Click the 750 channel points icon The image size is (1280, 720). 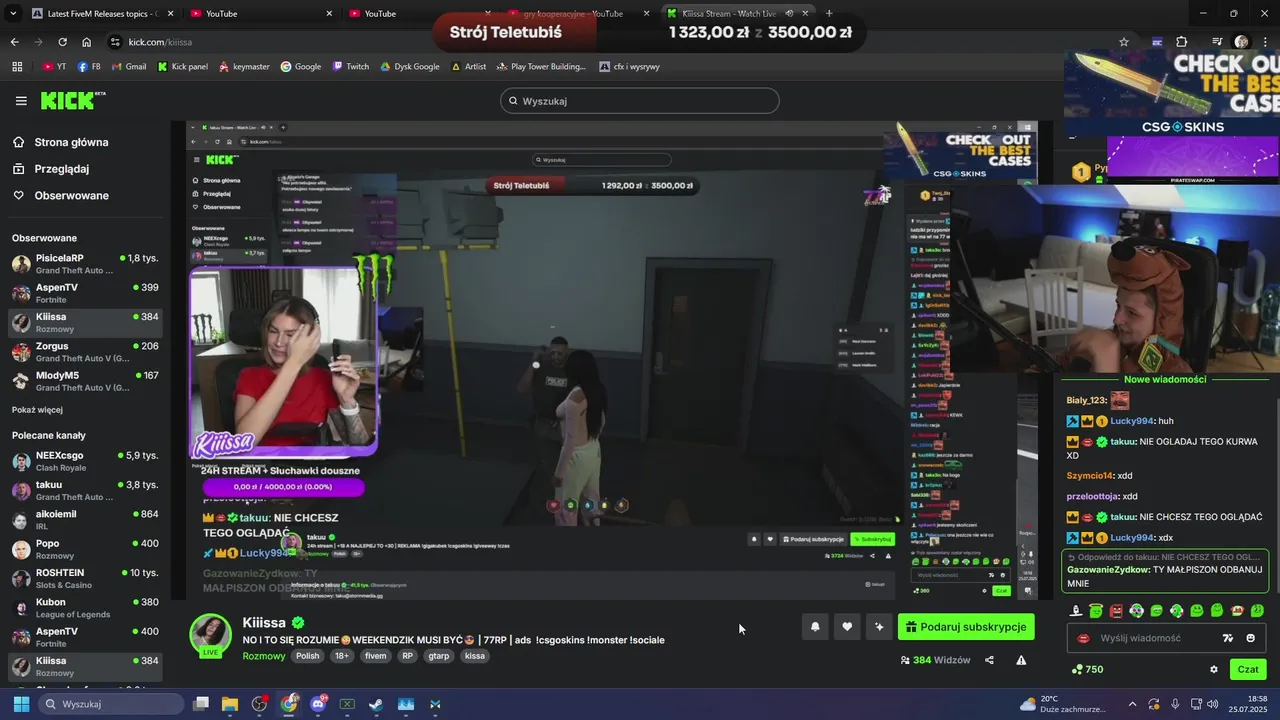tap(1077, 670)
